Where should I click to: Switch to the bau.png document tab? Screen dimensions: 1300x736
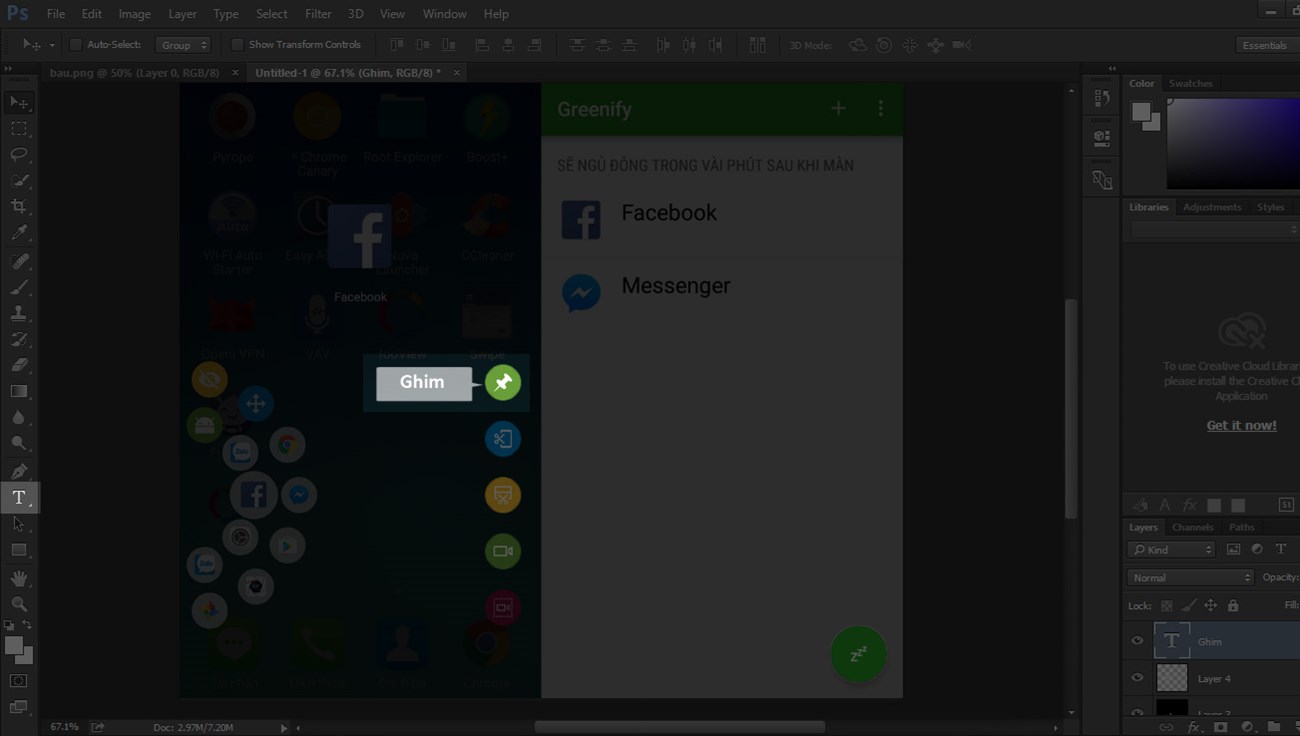[134, 73]
